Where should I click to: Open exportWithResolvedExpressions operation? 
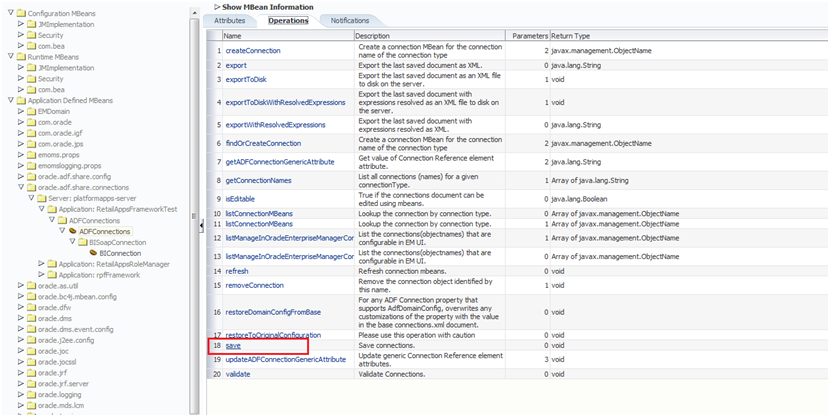pyautogui.click(x=275, y=125)
